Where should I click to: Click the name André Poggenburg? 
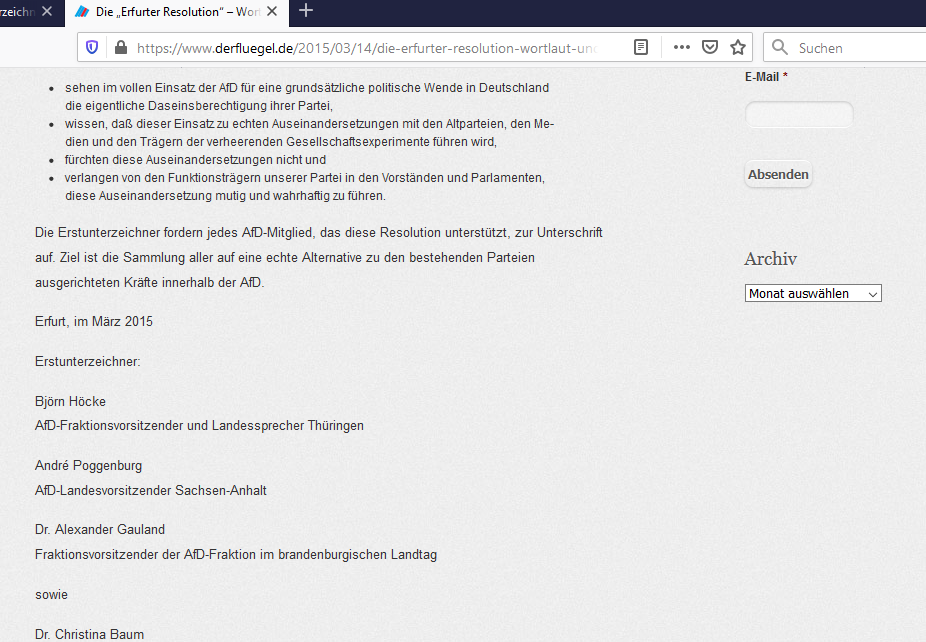pyautogui.click(x=89, y=465)
